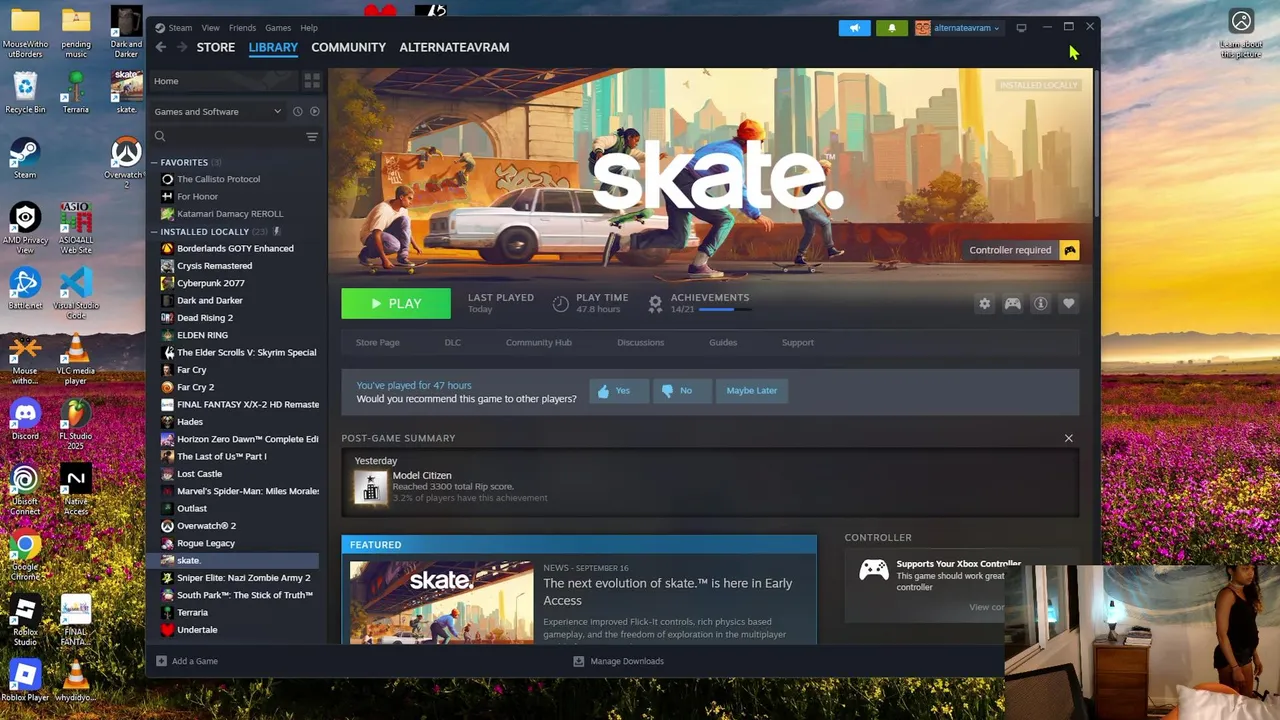Toggle the ready to play filter icon
The image size is (1280, 720).
pyautogui.click(x=314, y=112)
